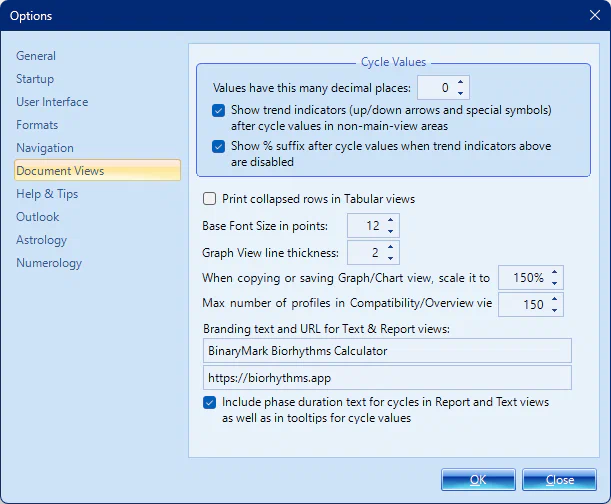This screenshot has width=611, height=504.
Task: Go to the Astrology options category
Action: pyautogui.click(x=41, y=240)
